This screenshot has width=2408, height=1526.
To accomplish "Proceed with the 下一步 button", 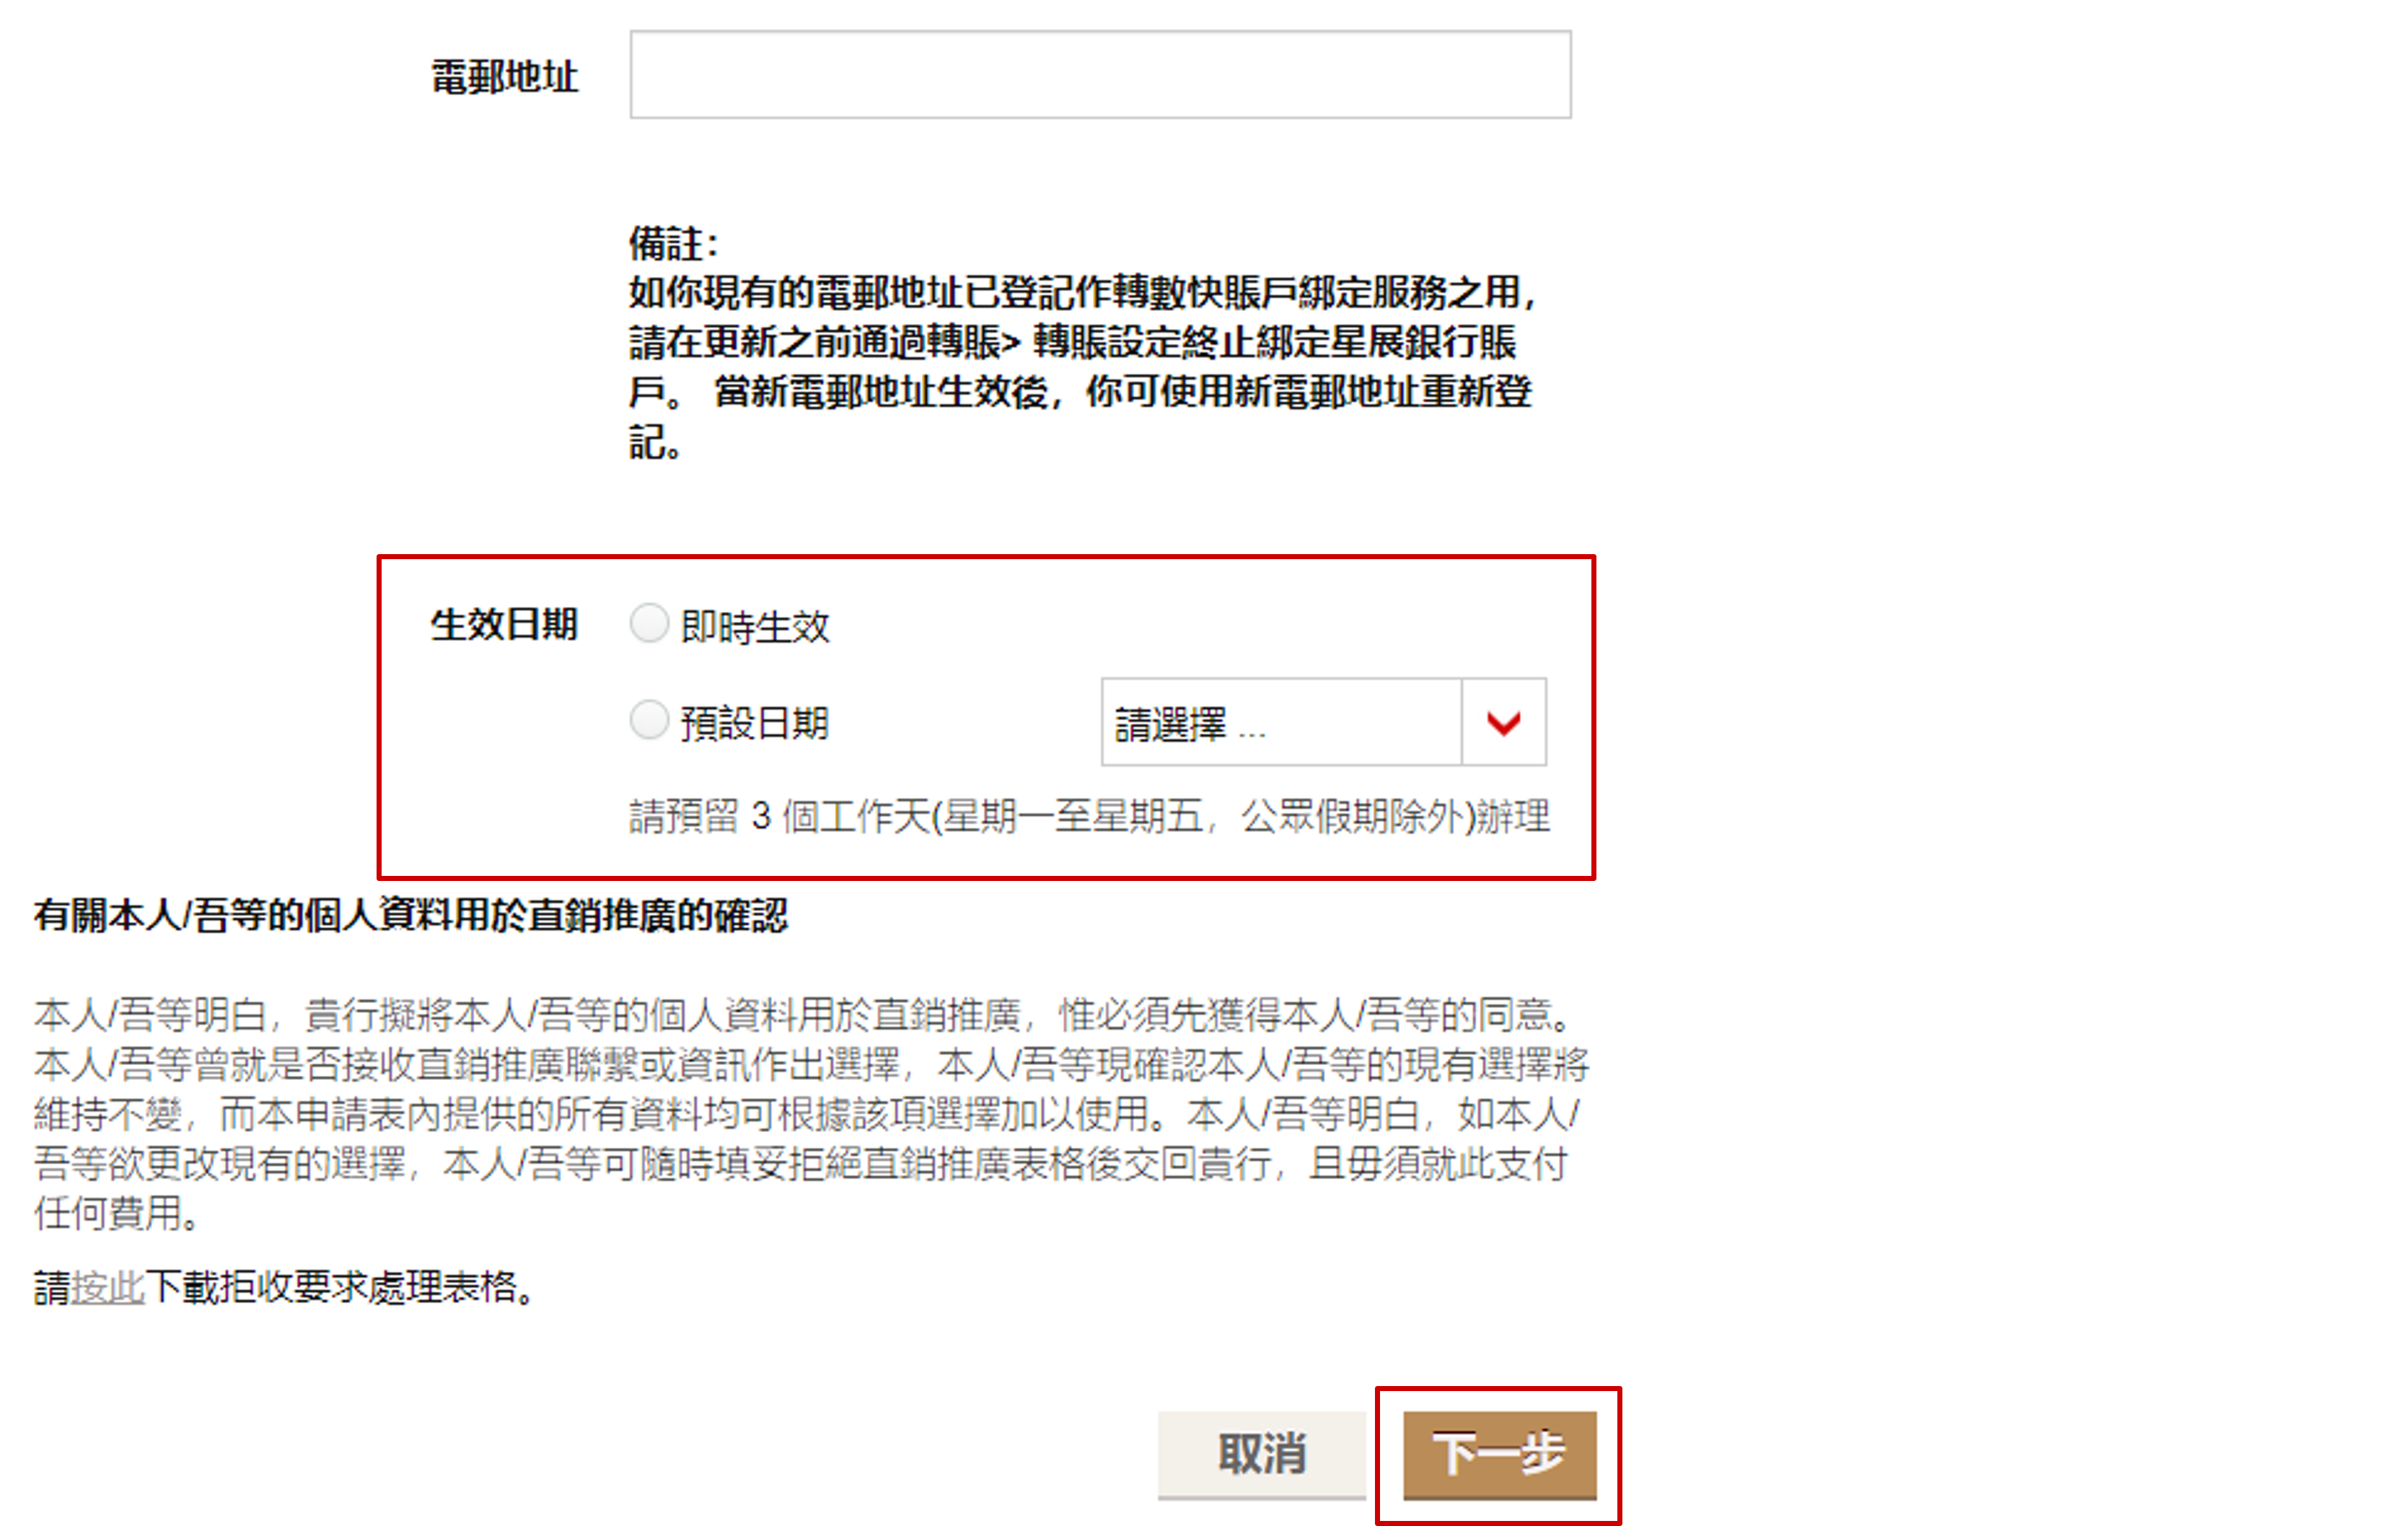I will [1499, 1454].
